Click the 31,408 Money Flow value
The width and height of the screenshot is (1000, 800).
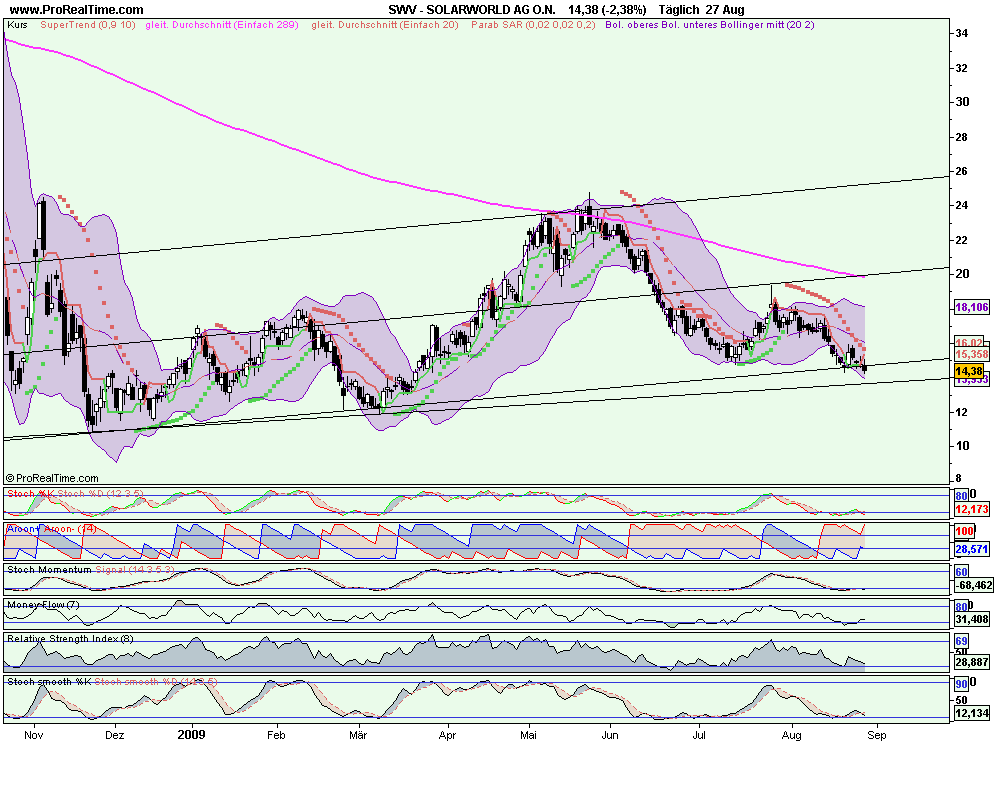tap(971, 619)
